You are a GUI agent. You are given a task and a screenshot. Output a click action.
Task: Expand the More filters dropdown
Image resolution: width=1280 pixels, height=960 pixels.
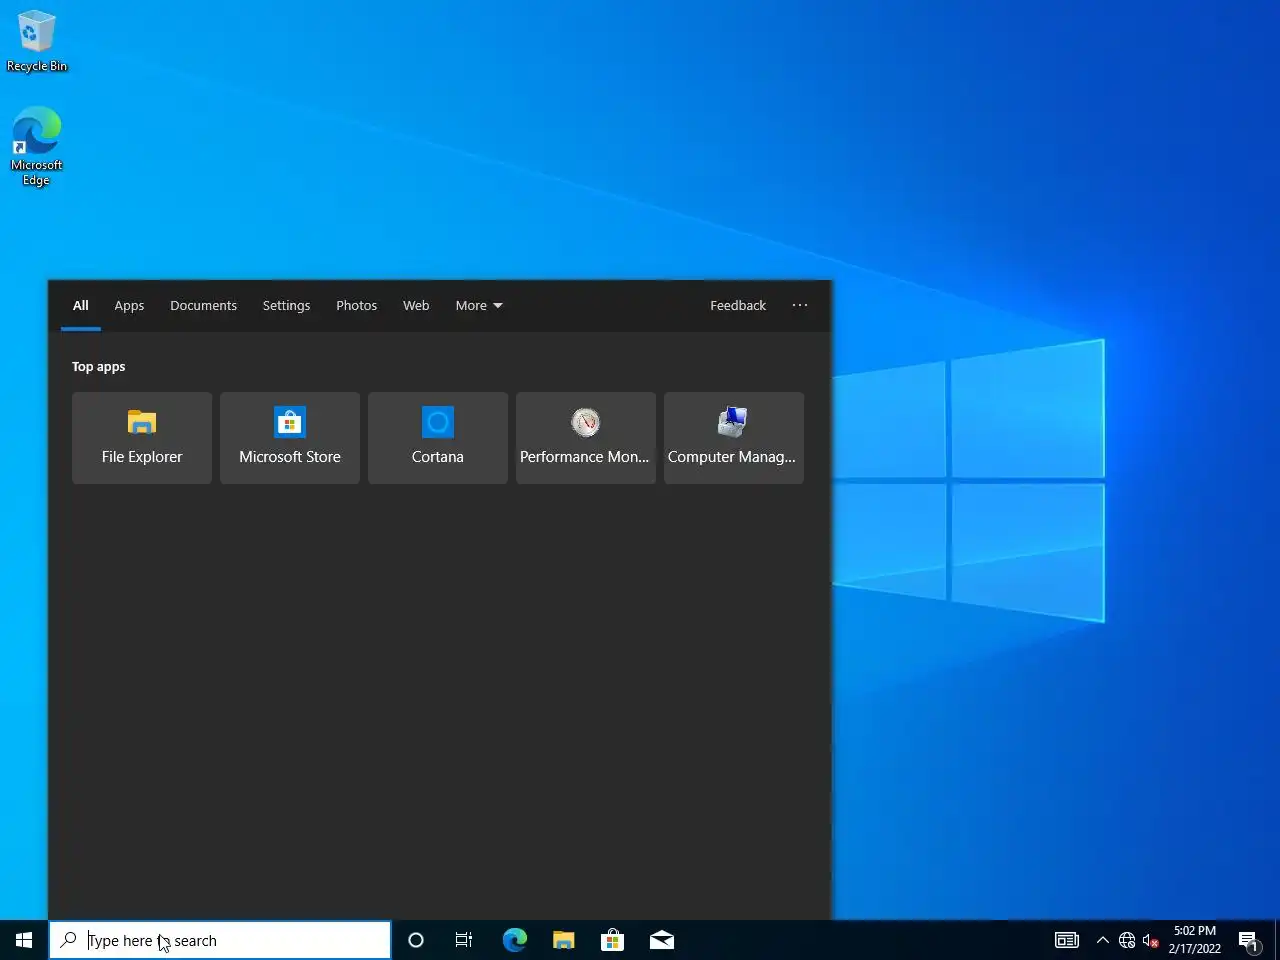click(x=479, y=305)
